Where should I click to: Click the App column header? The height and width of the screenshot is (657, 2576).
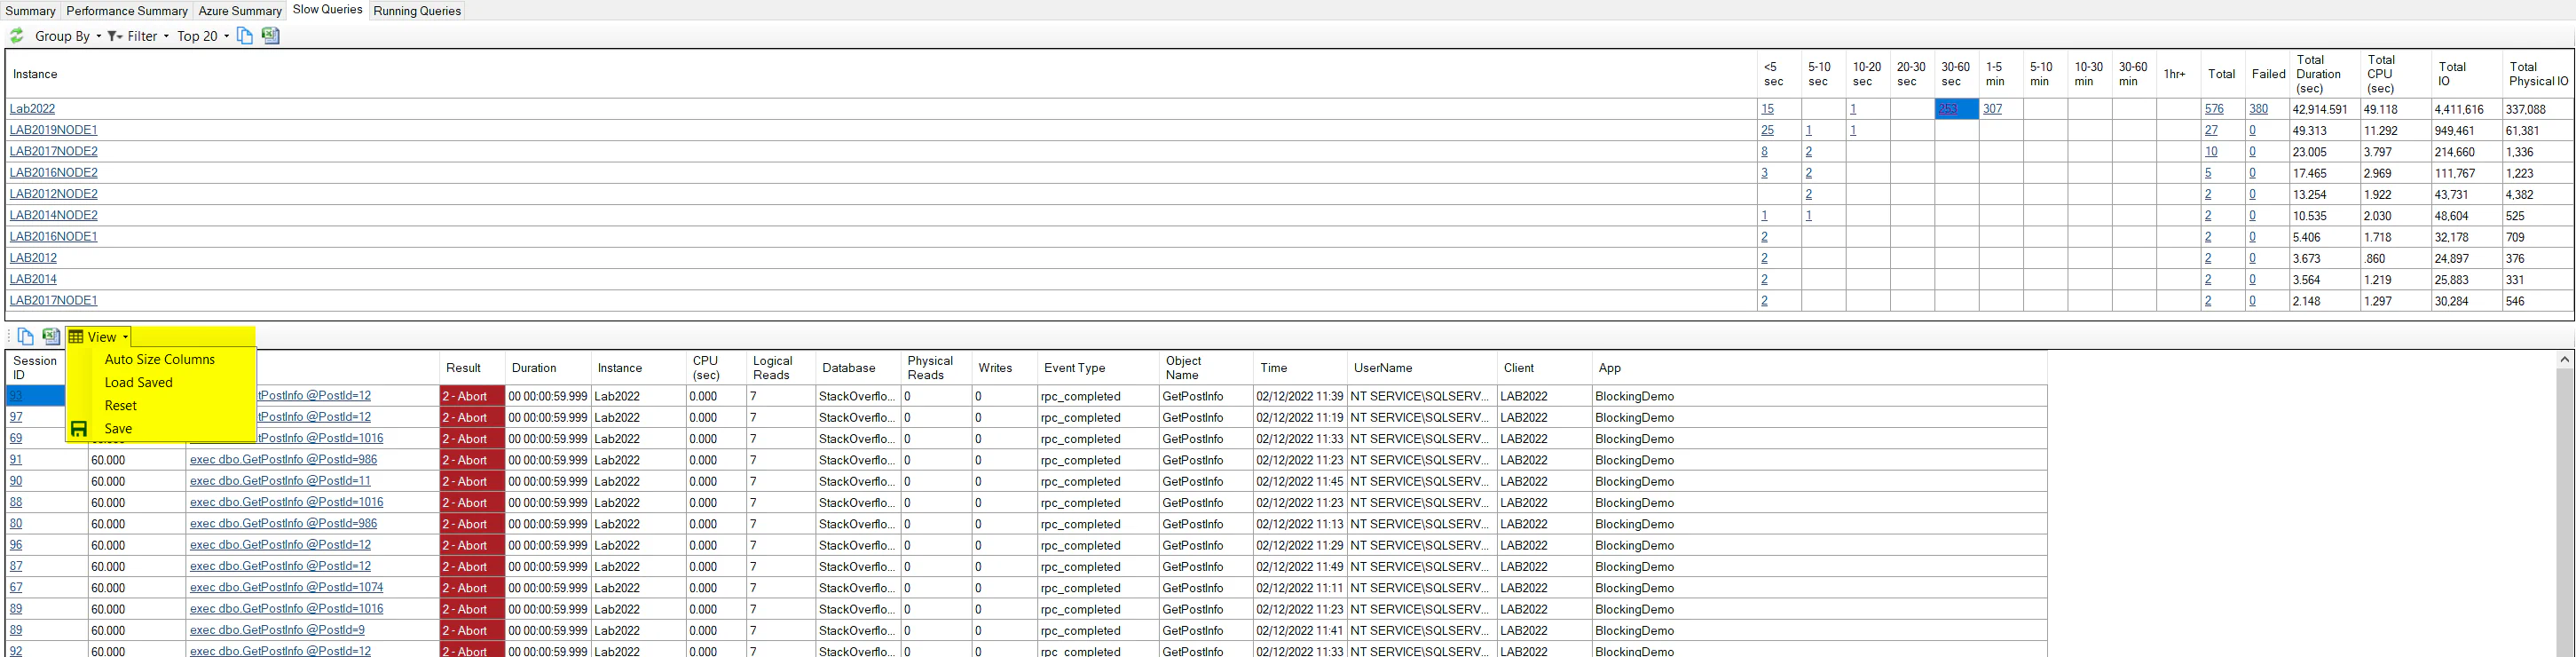(x=1818, y=368)
